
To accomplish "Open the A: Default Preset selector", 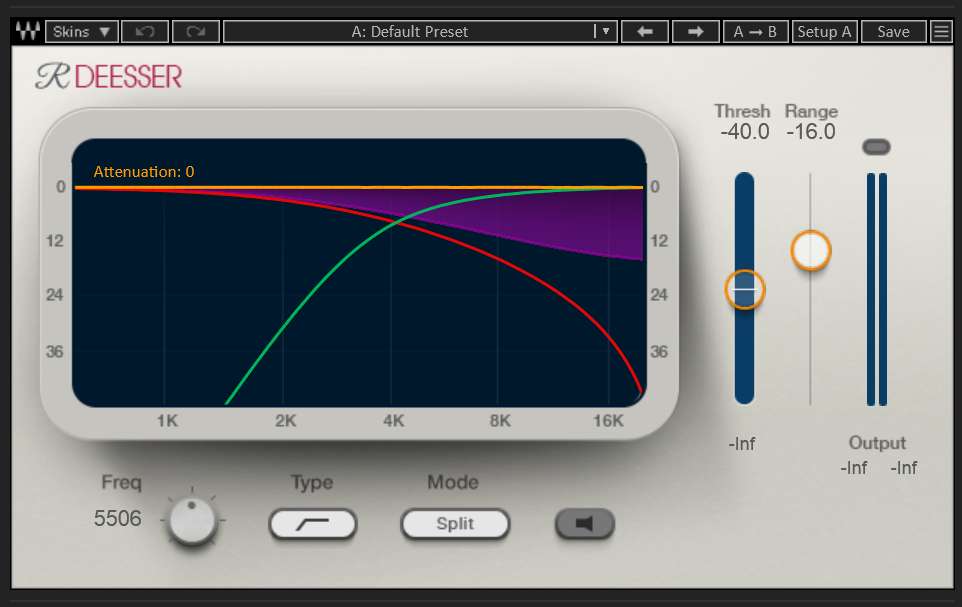I will click(x=409, y=31).
